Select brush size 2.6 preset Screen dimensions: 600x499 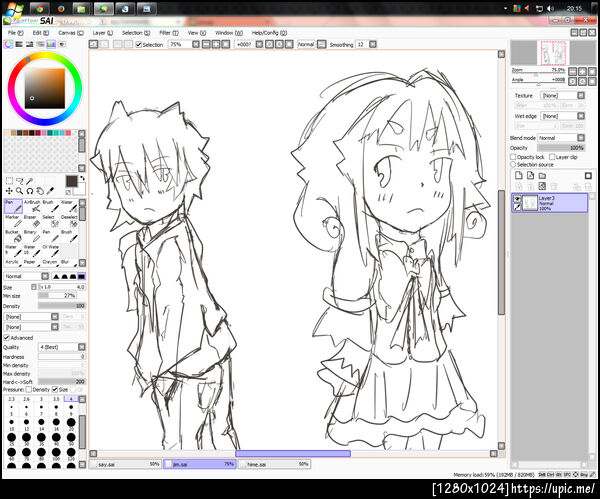pyautogui.click(x=26, y=403)
